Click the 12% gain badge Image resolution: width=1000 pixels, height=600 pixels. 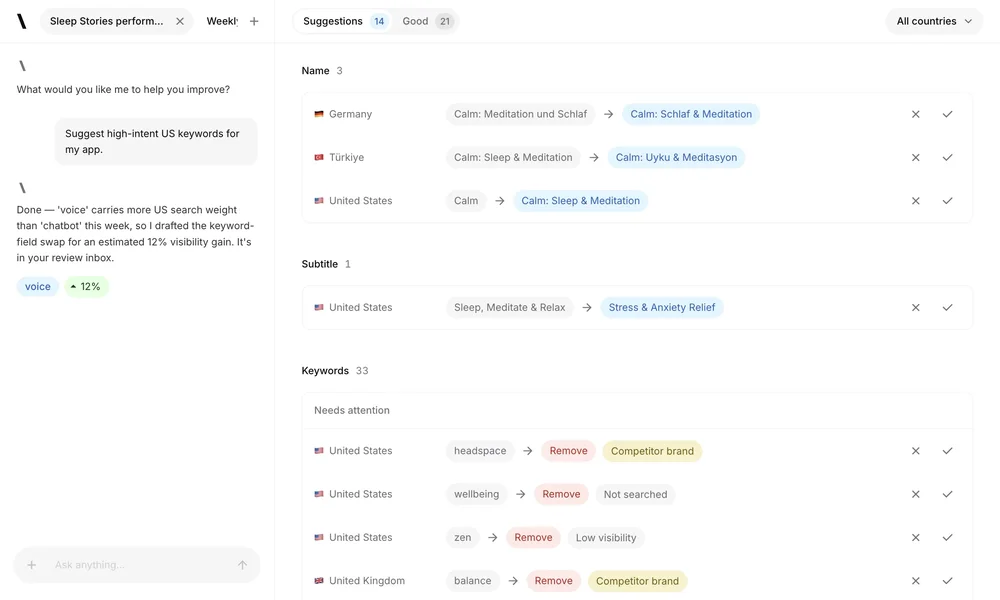tap(86, 287)
